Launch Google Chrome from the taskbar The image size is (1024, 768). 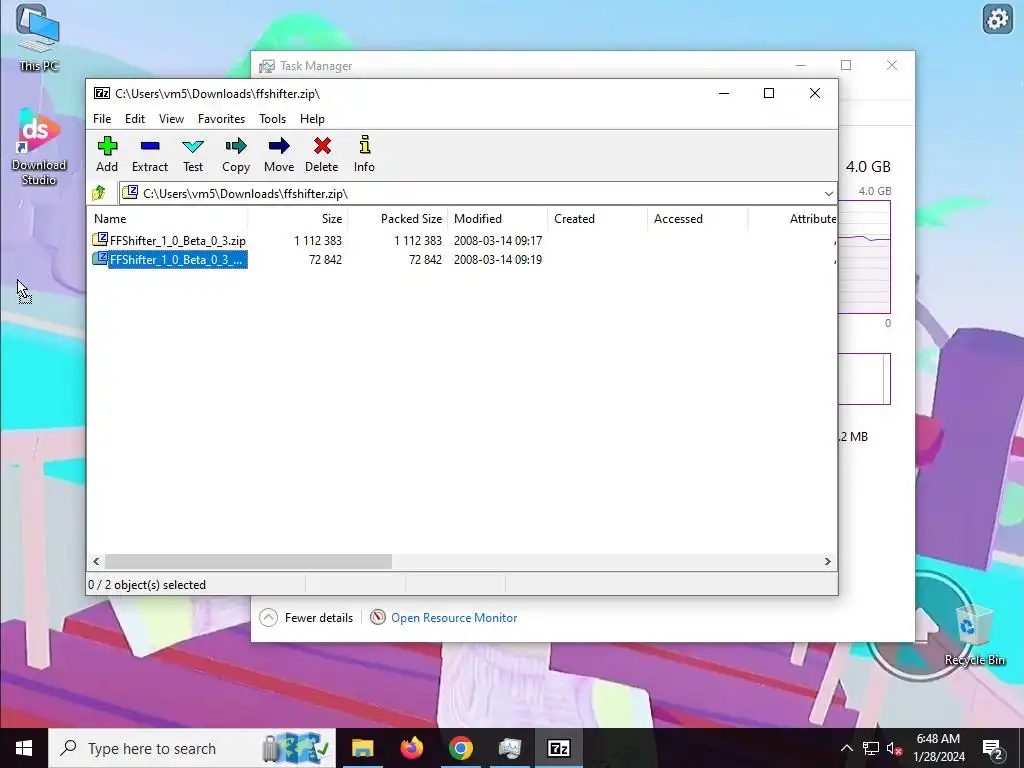click(460, 748)
